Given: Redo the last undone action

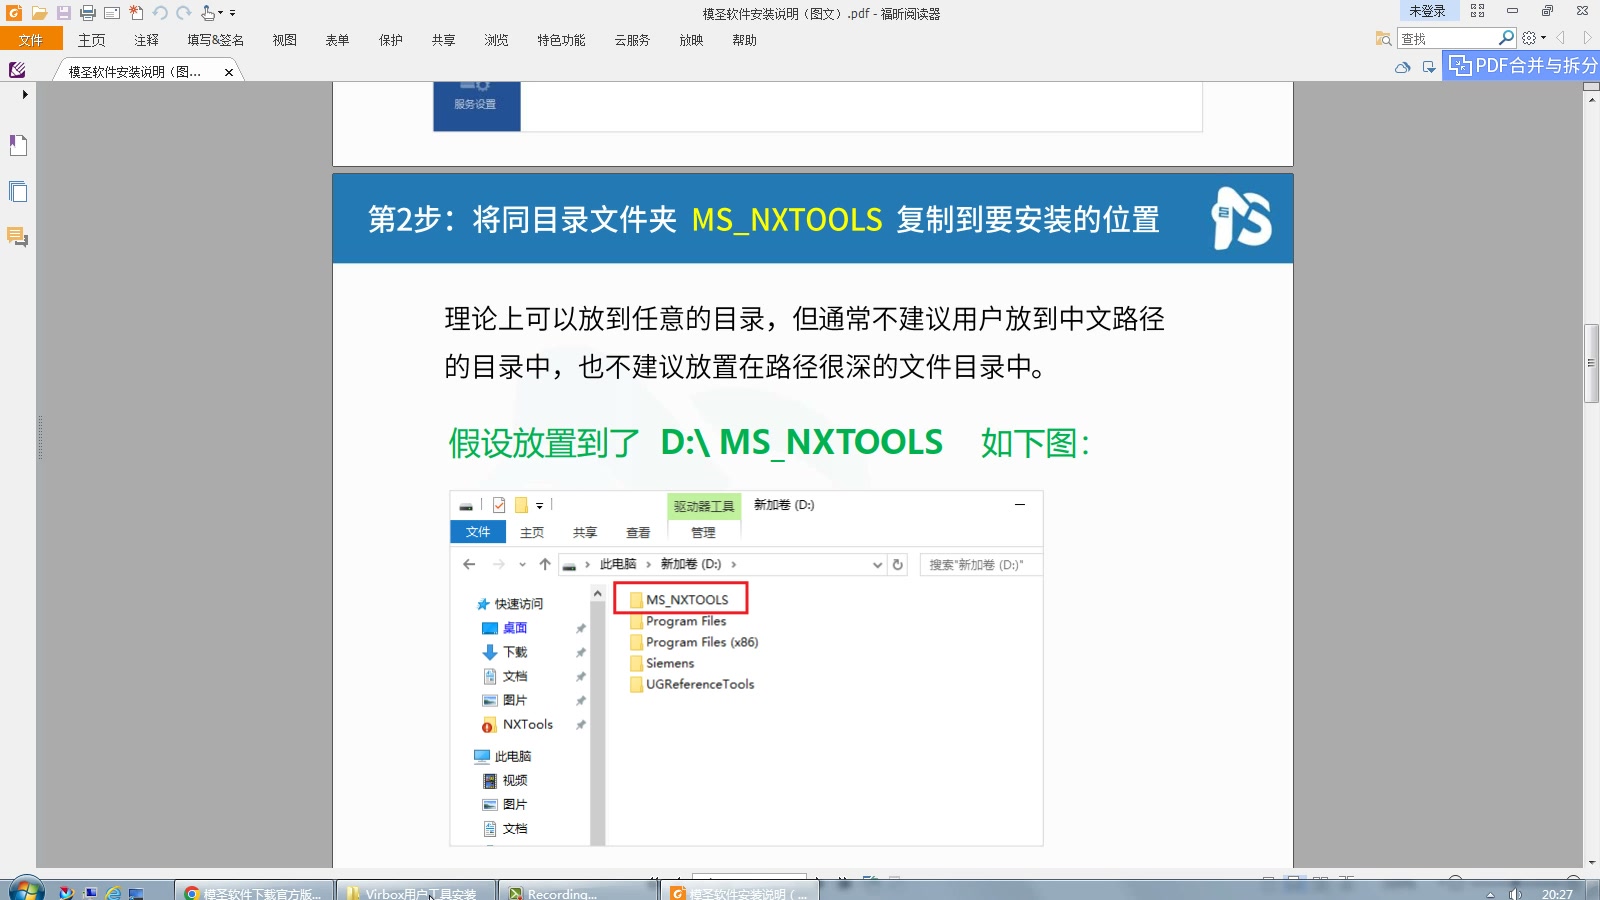Looking at the screenshot, I should 184,13.
